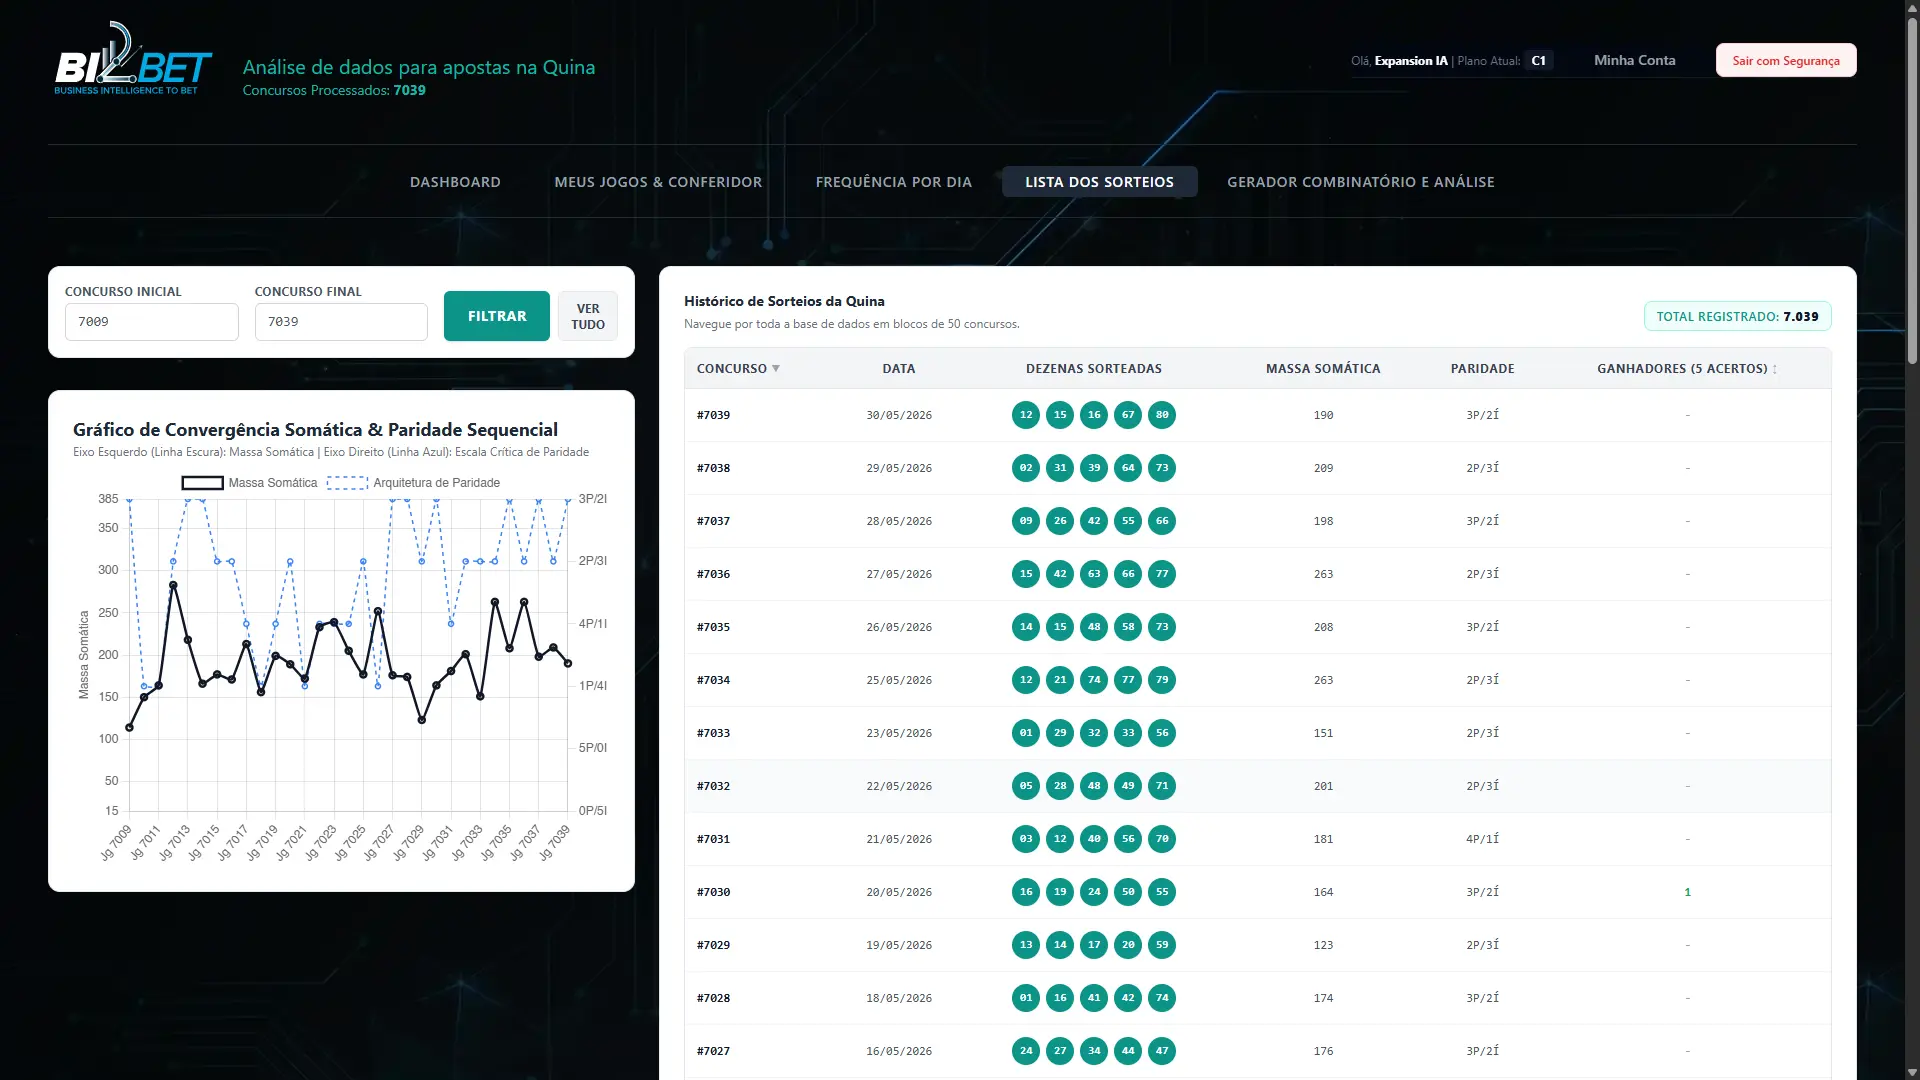Click massa somática value 209

1323,468
